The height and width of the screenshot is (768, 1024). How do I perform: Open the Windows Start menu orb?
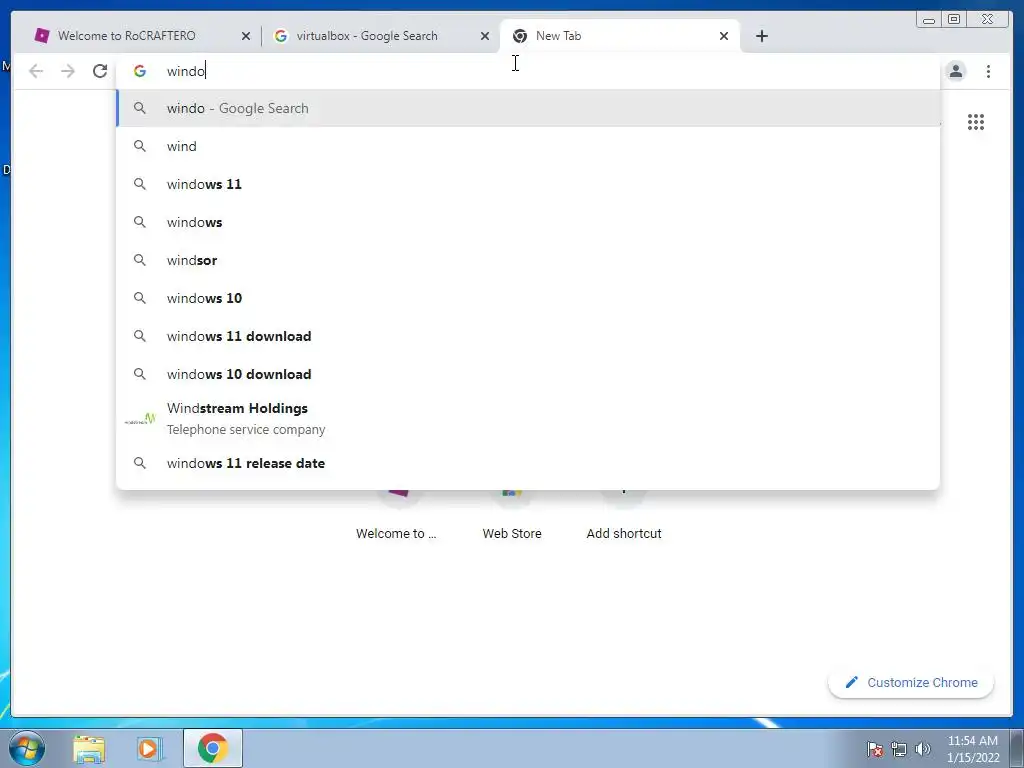click(x=27, y=748)
